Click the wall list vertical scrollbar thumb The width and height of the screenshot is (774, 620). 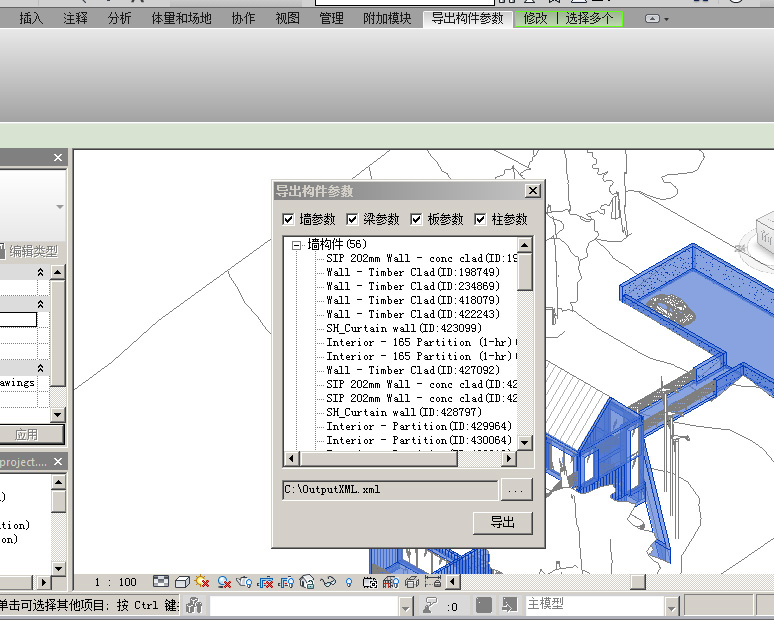coord(525,269)
